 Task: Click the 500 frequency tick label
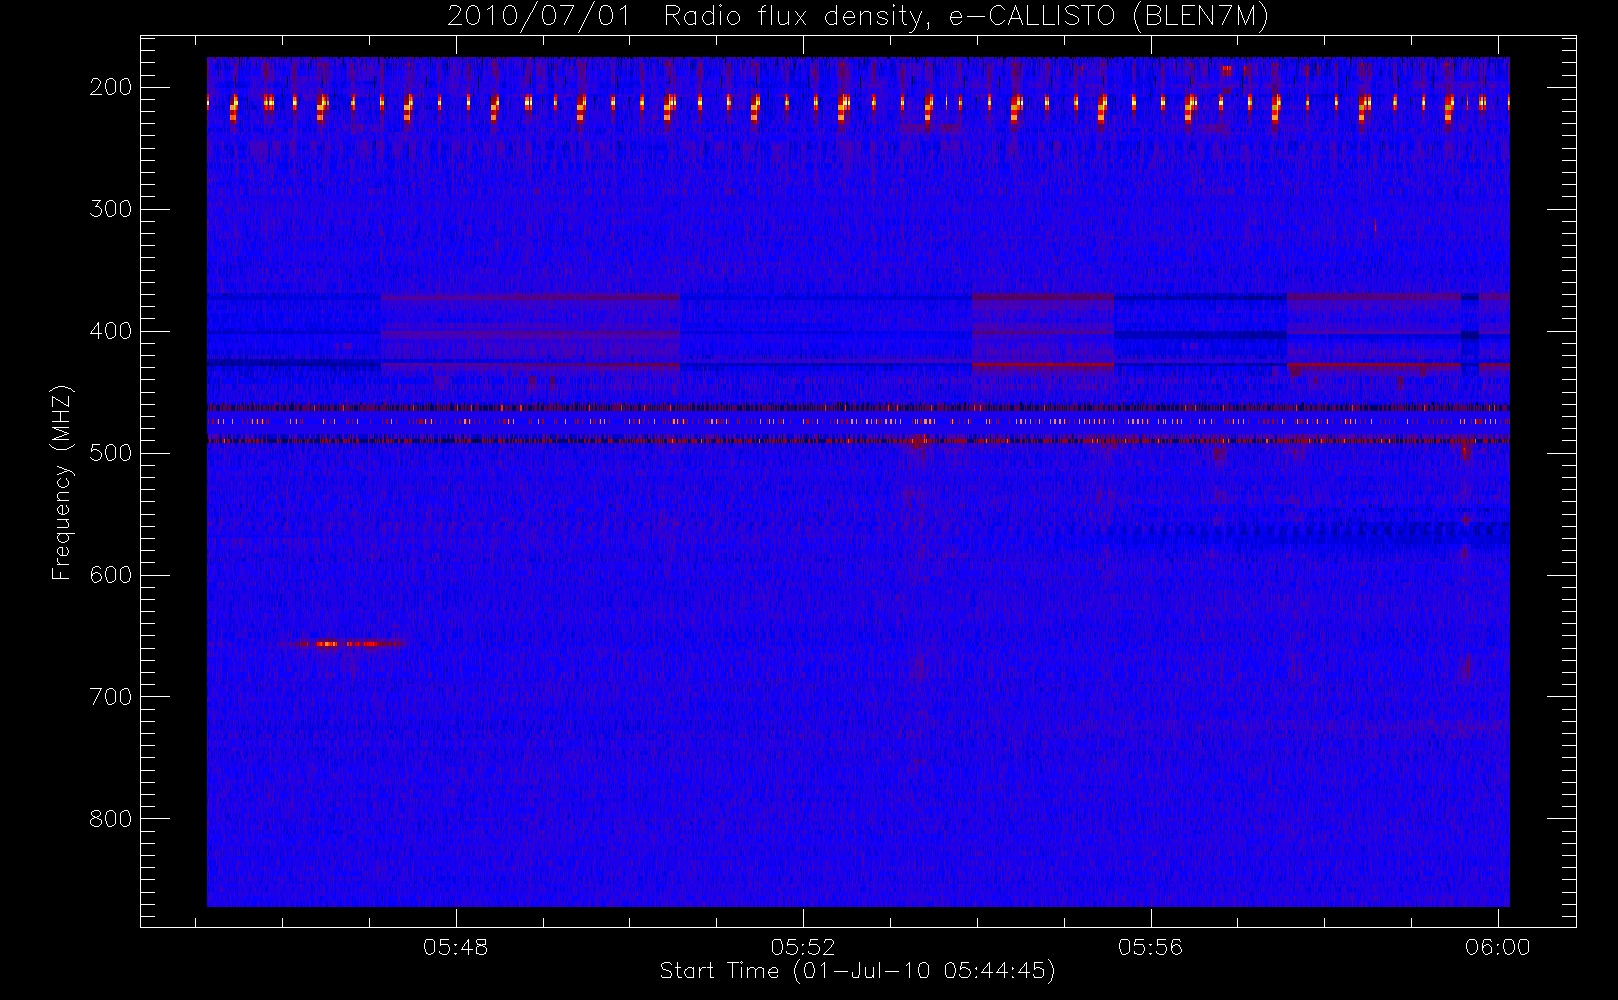(111, 453)
